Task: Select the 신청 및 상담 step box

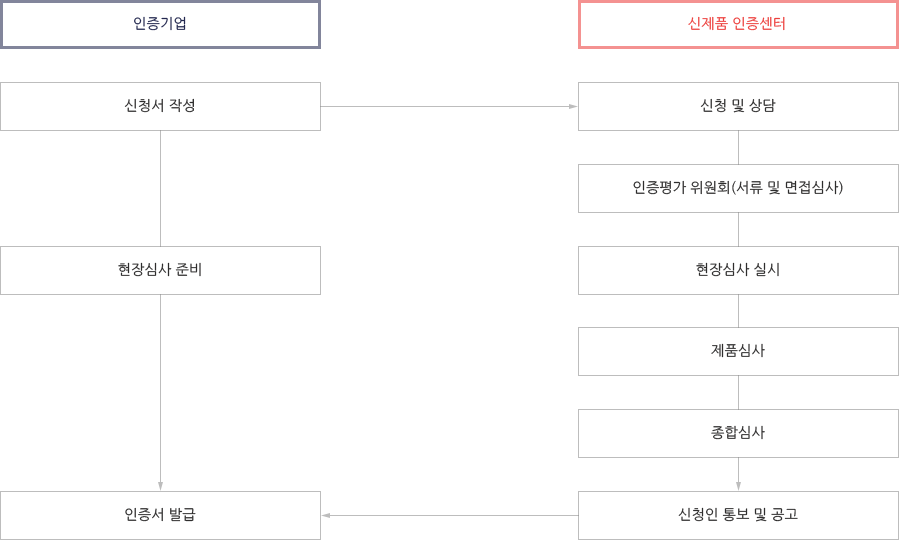Action: [738, 107]
